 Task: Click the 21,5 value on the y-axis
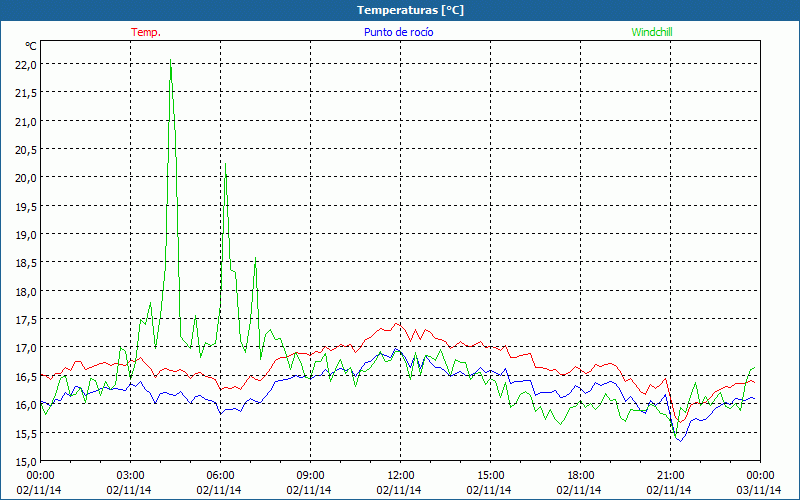(x=26, y=93)
